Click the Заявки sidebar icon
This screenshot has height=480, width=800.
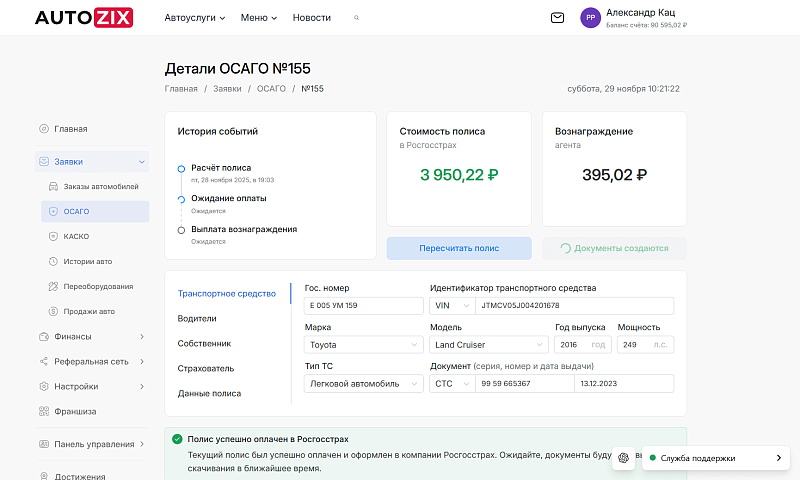coord(44,162)
